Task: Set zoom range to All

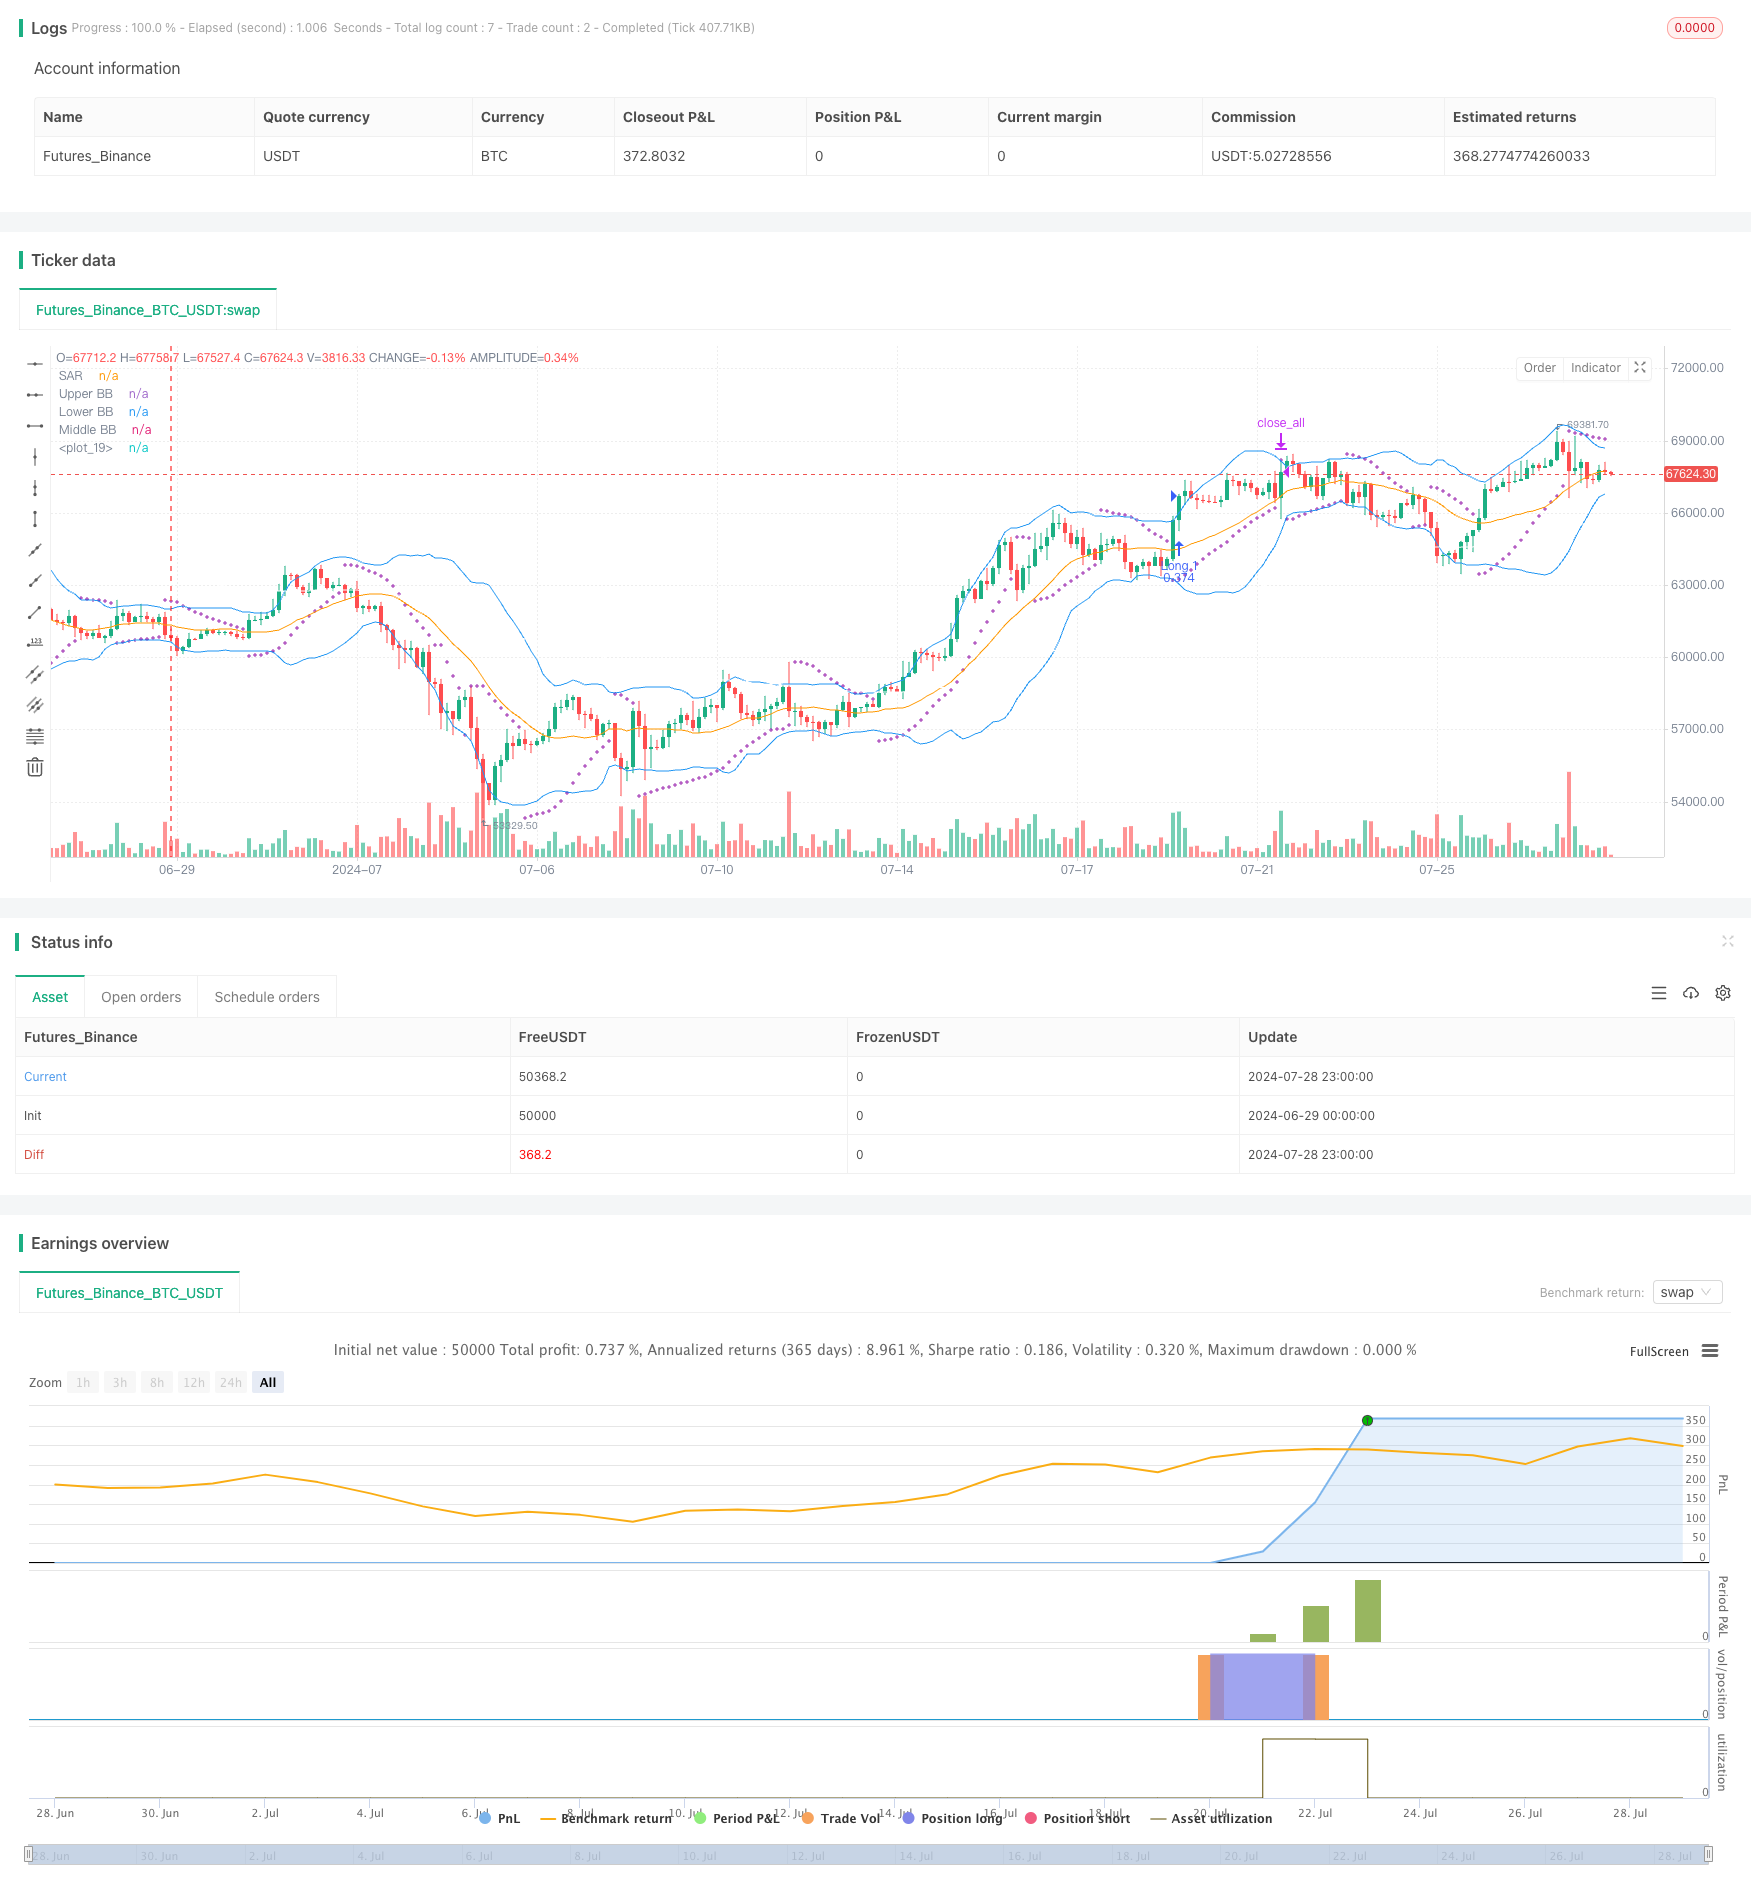Action: (x=268, y=1382)
